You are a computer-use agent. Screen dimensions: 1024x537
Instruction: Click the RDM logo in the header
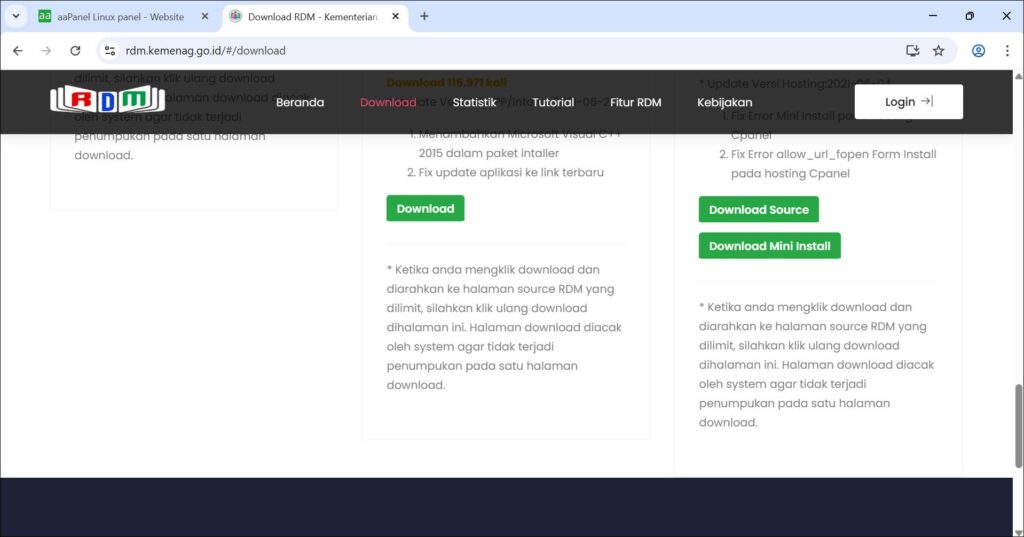(x=108, y=99)
